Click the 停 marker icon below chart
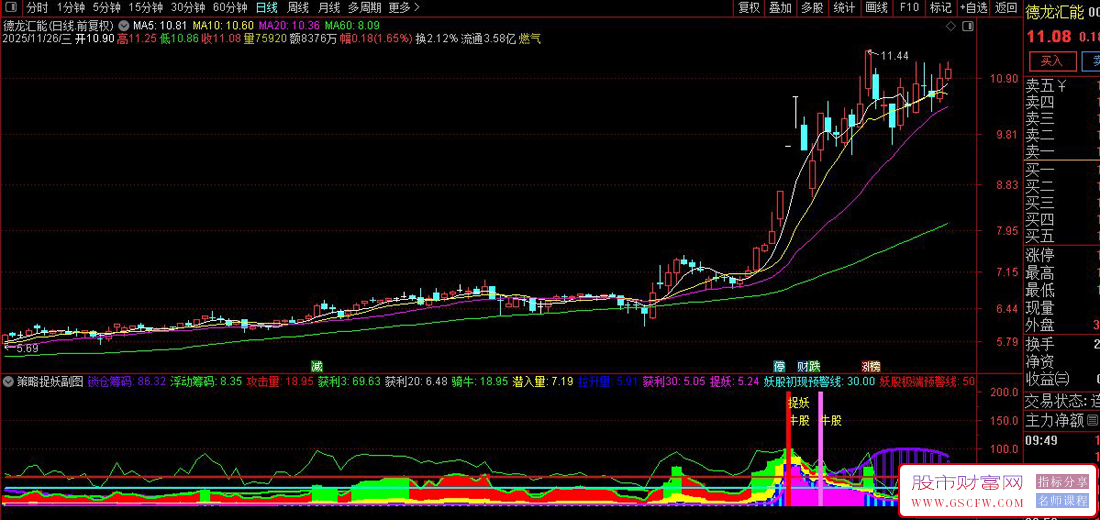The height and width of the screenshot is (520, 1100). point(779,366)
